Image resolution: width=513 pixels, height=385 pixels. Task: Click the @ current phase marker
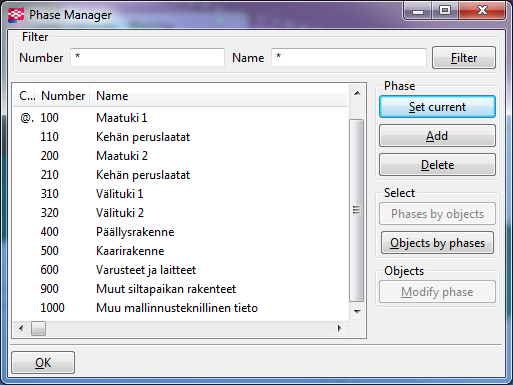pyautogui.click(x=27, y=118)
